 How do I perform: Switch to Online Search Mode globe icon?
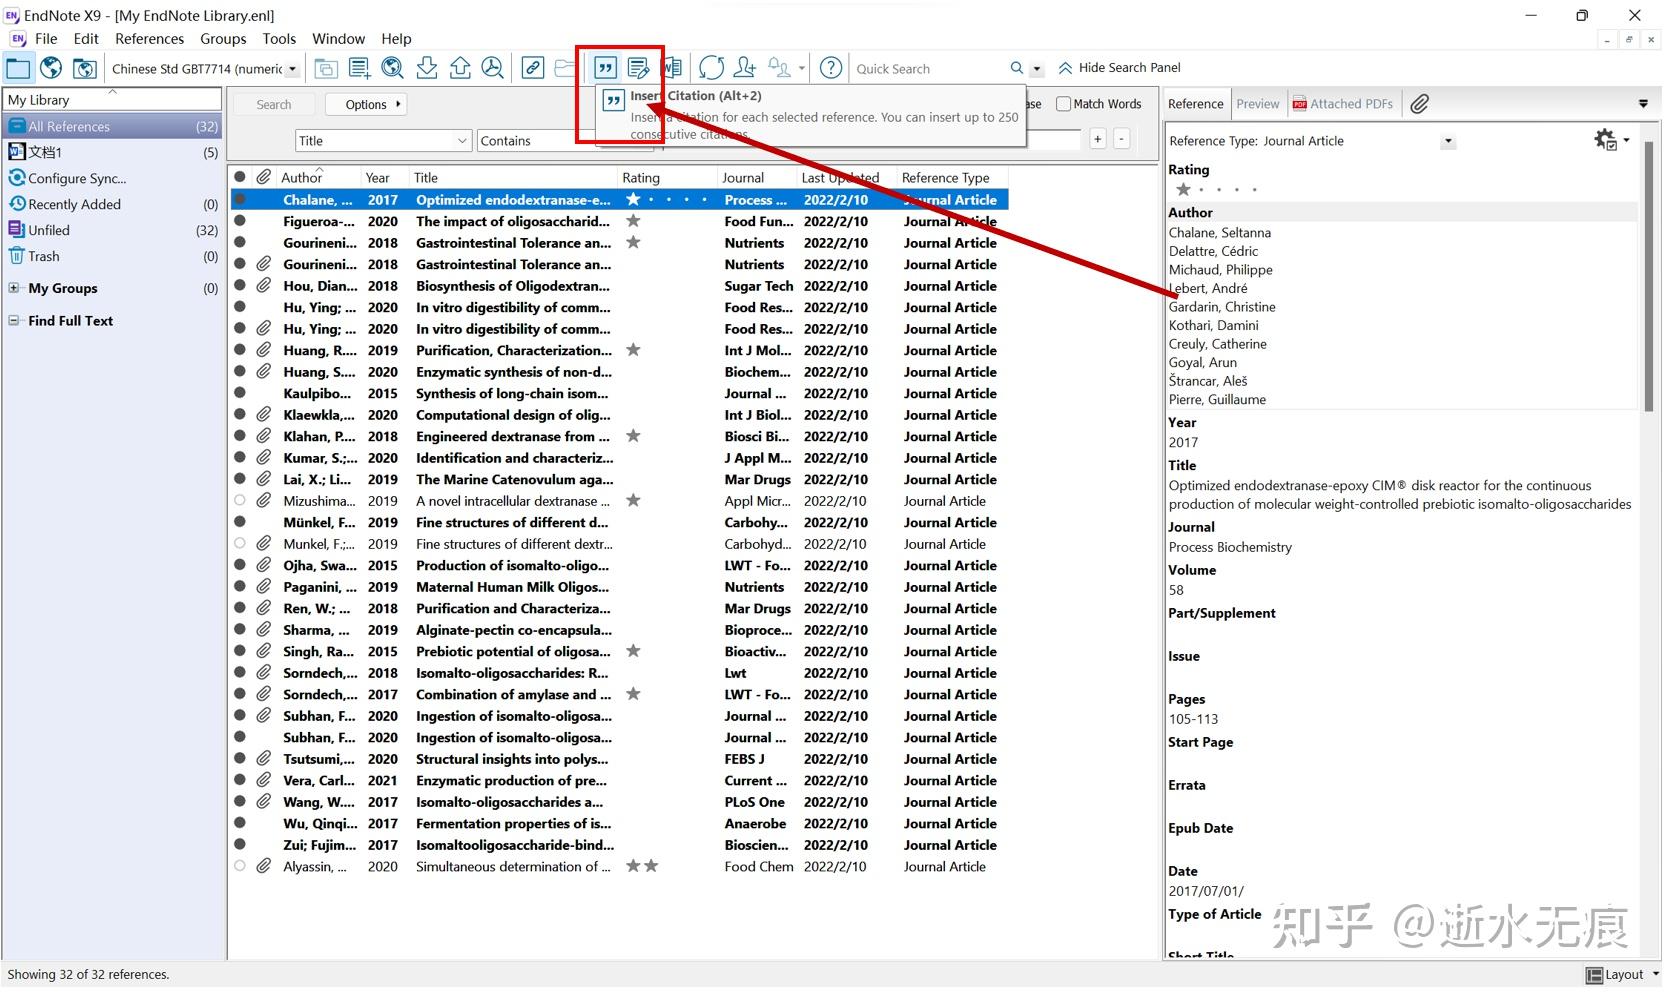[x=51, y=68]
